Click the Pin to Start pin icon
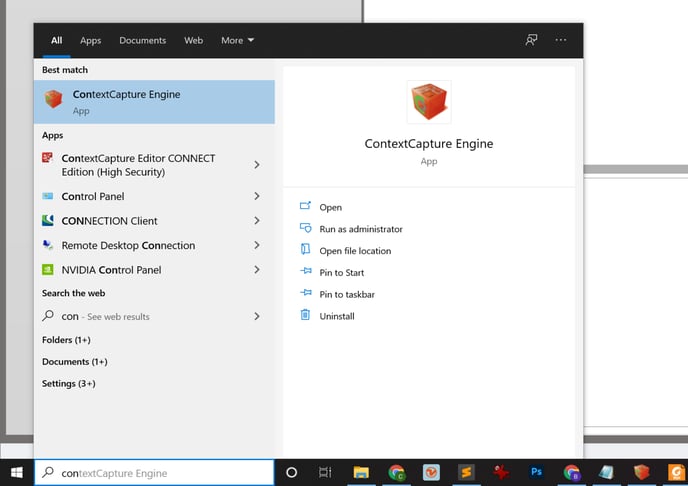This screenshot has height=486, width=688. tap(306, 271)
